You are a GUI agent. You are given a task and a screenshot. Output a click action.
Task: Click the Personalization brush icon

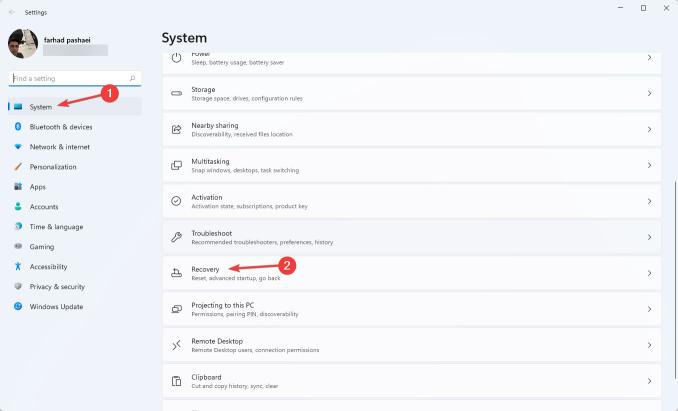[x=18, y=166]
